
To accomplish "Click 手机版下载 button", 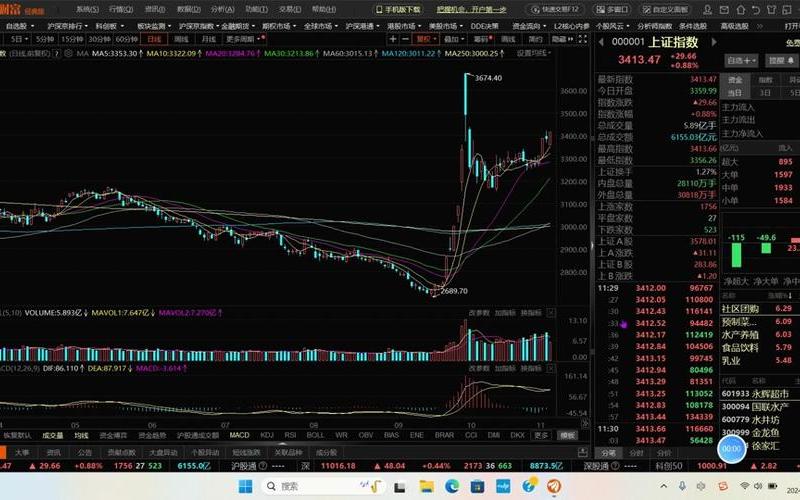I will coord(398,10).
